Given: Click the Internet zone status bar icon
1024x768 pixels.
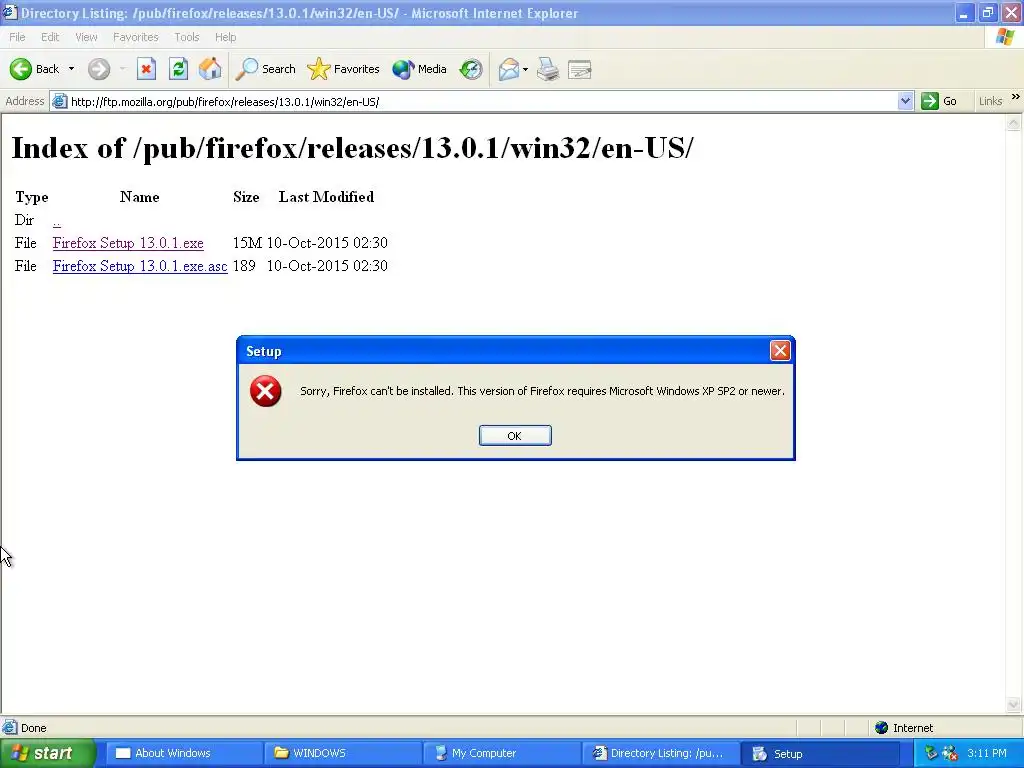Looking at the screenshot, I should 882,728.
